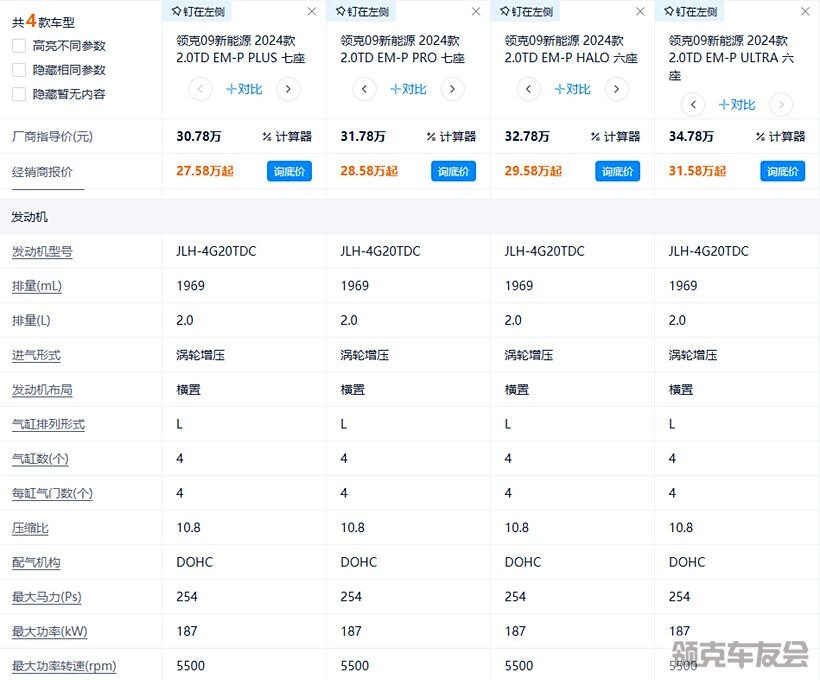The width and height of the screenshot is (820, 680).
Task: Open 计算器 for 32.78万 model
Action: coord(616,137)
